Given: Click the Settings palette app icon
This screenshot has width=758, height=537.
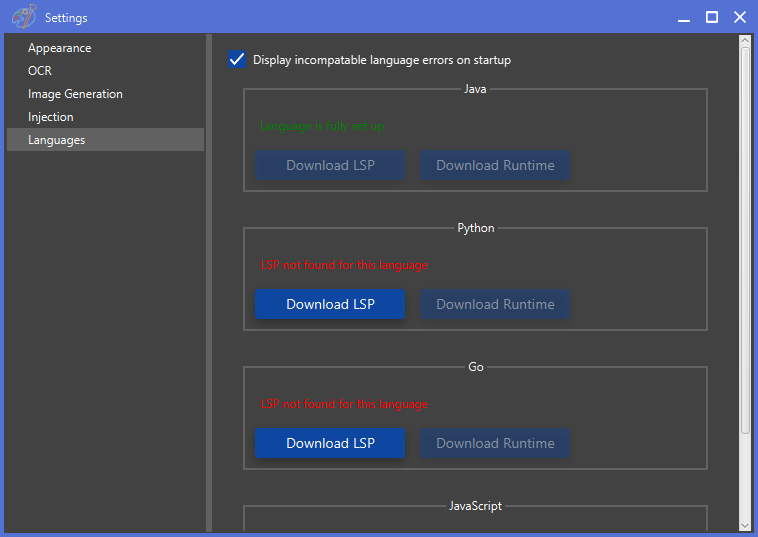Looking at the screenshot, I should [x=24, y=17].
